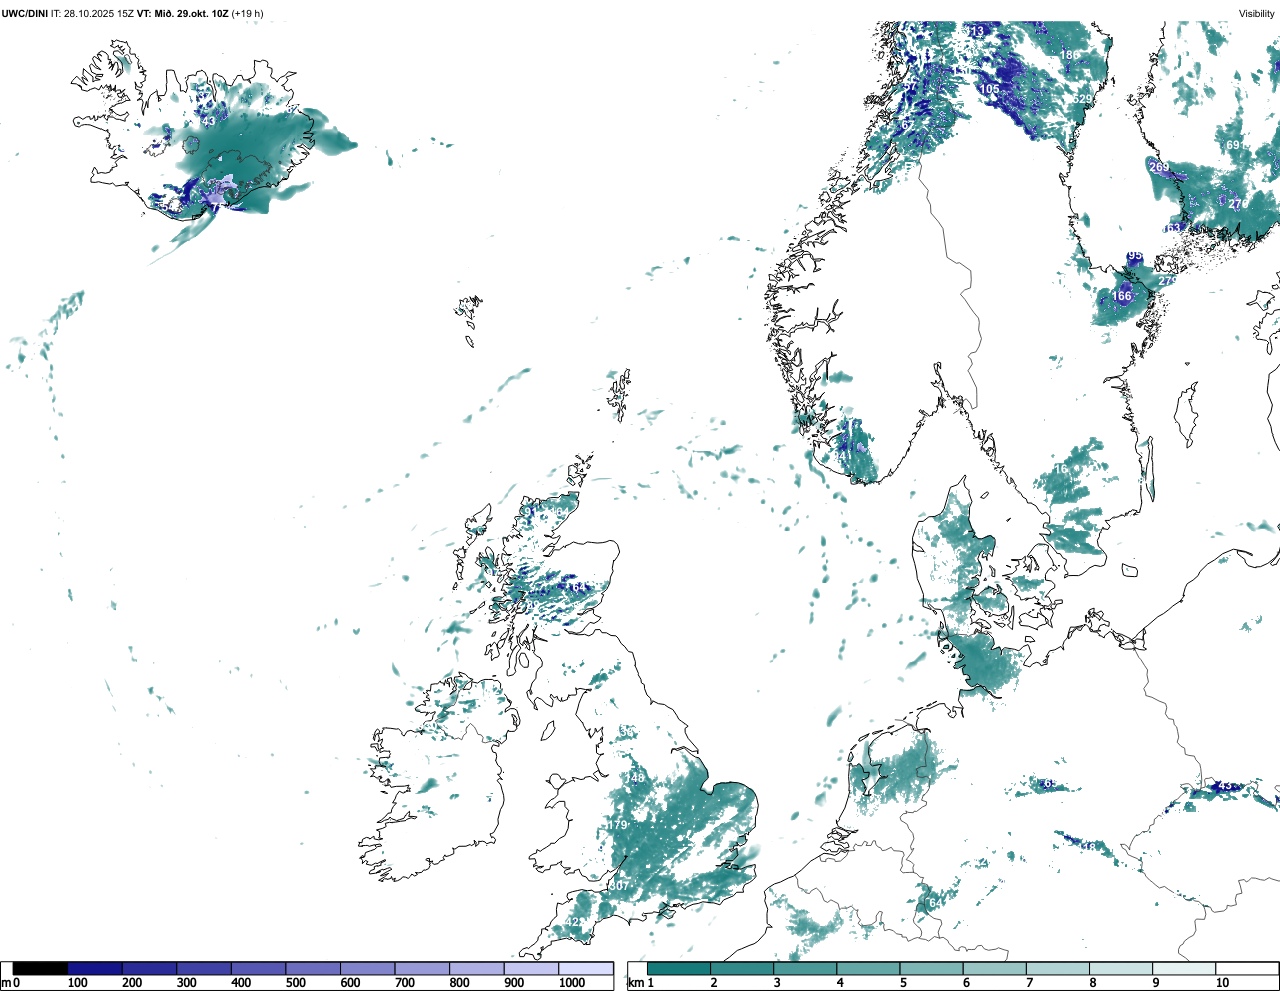Select the '269' value on Finnish coast

(1159, 167)
